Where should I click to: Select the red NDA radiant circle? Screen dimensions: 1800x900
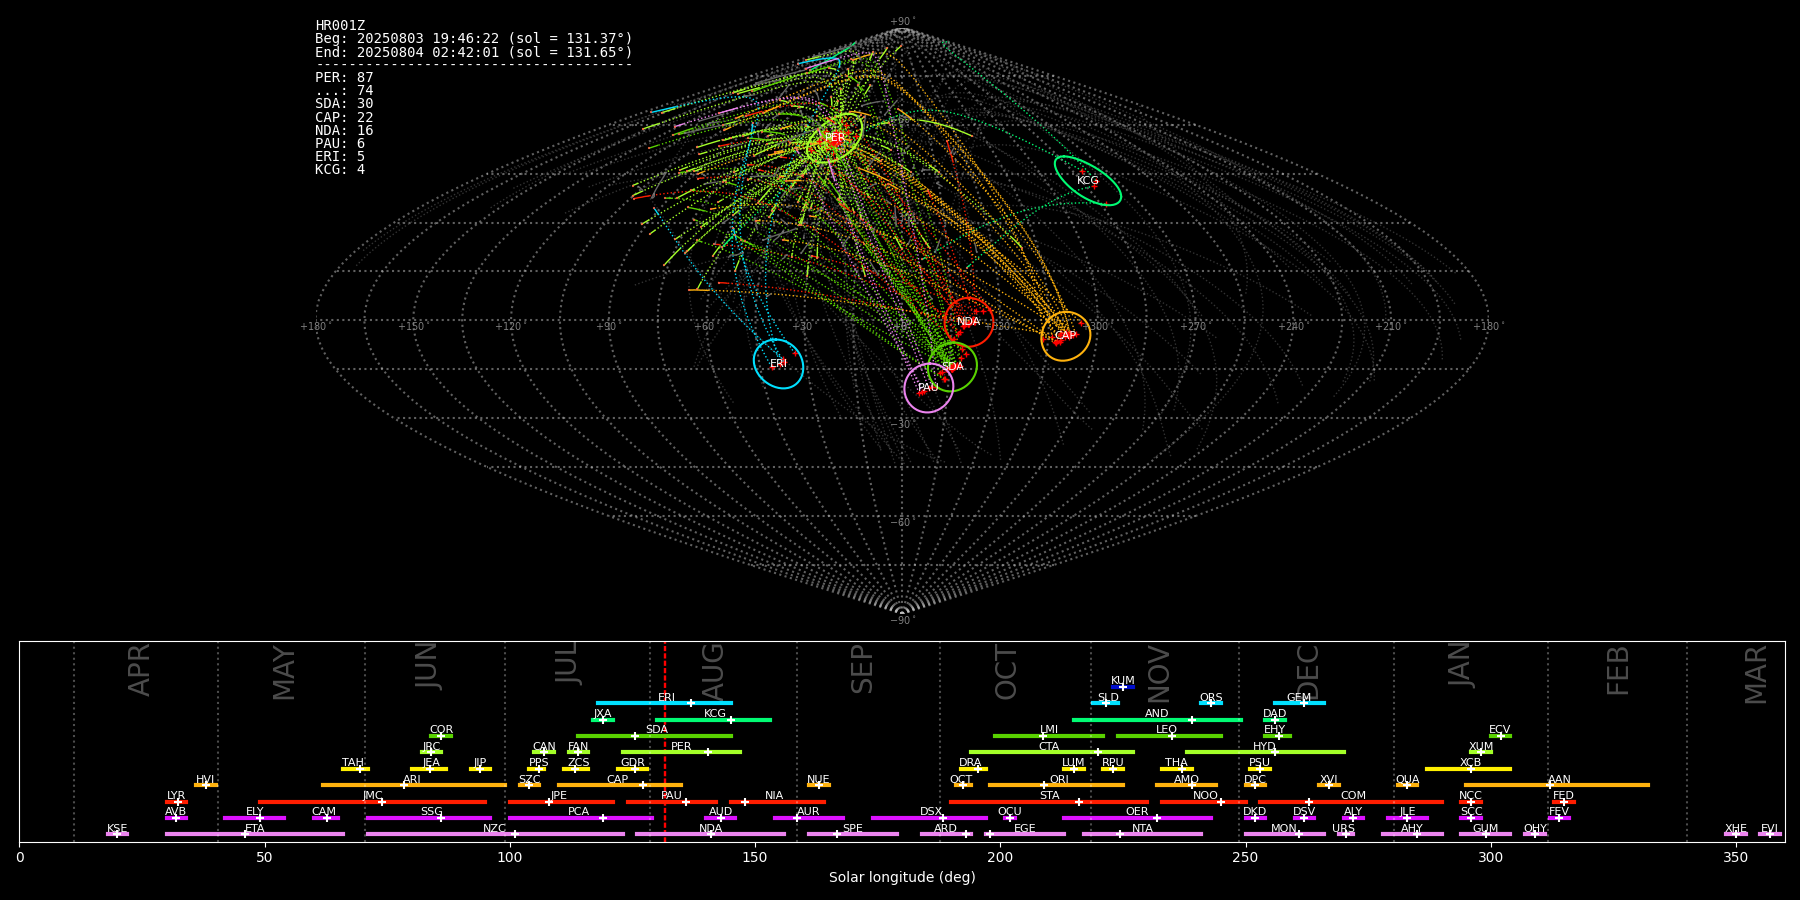tap(968, 322)
